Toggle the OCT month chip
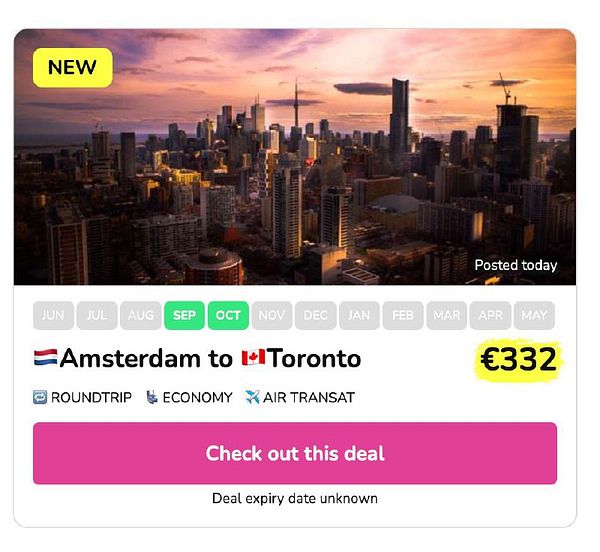 [228, 315]
